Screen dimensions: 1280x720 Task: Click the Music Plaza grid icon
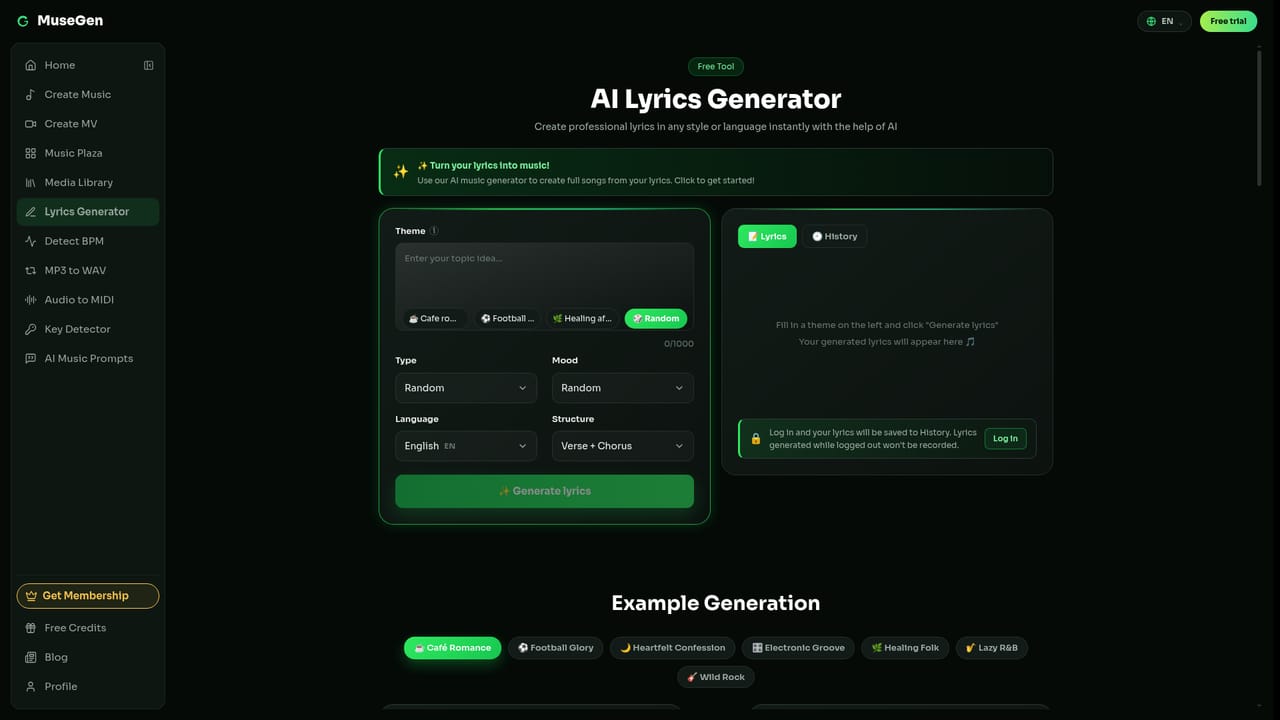30,153
